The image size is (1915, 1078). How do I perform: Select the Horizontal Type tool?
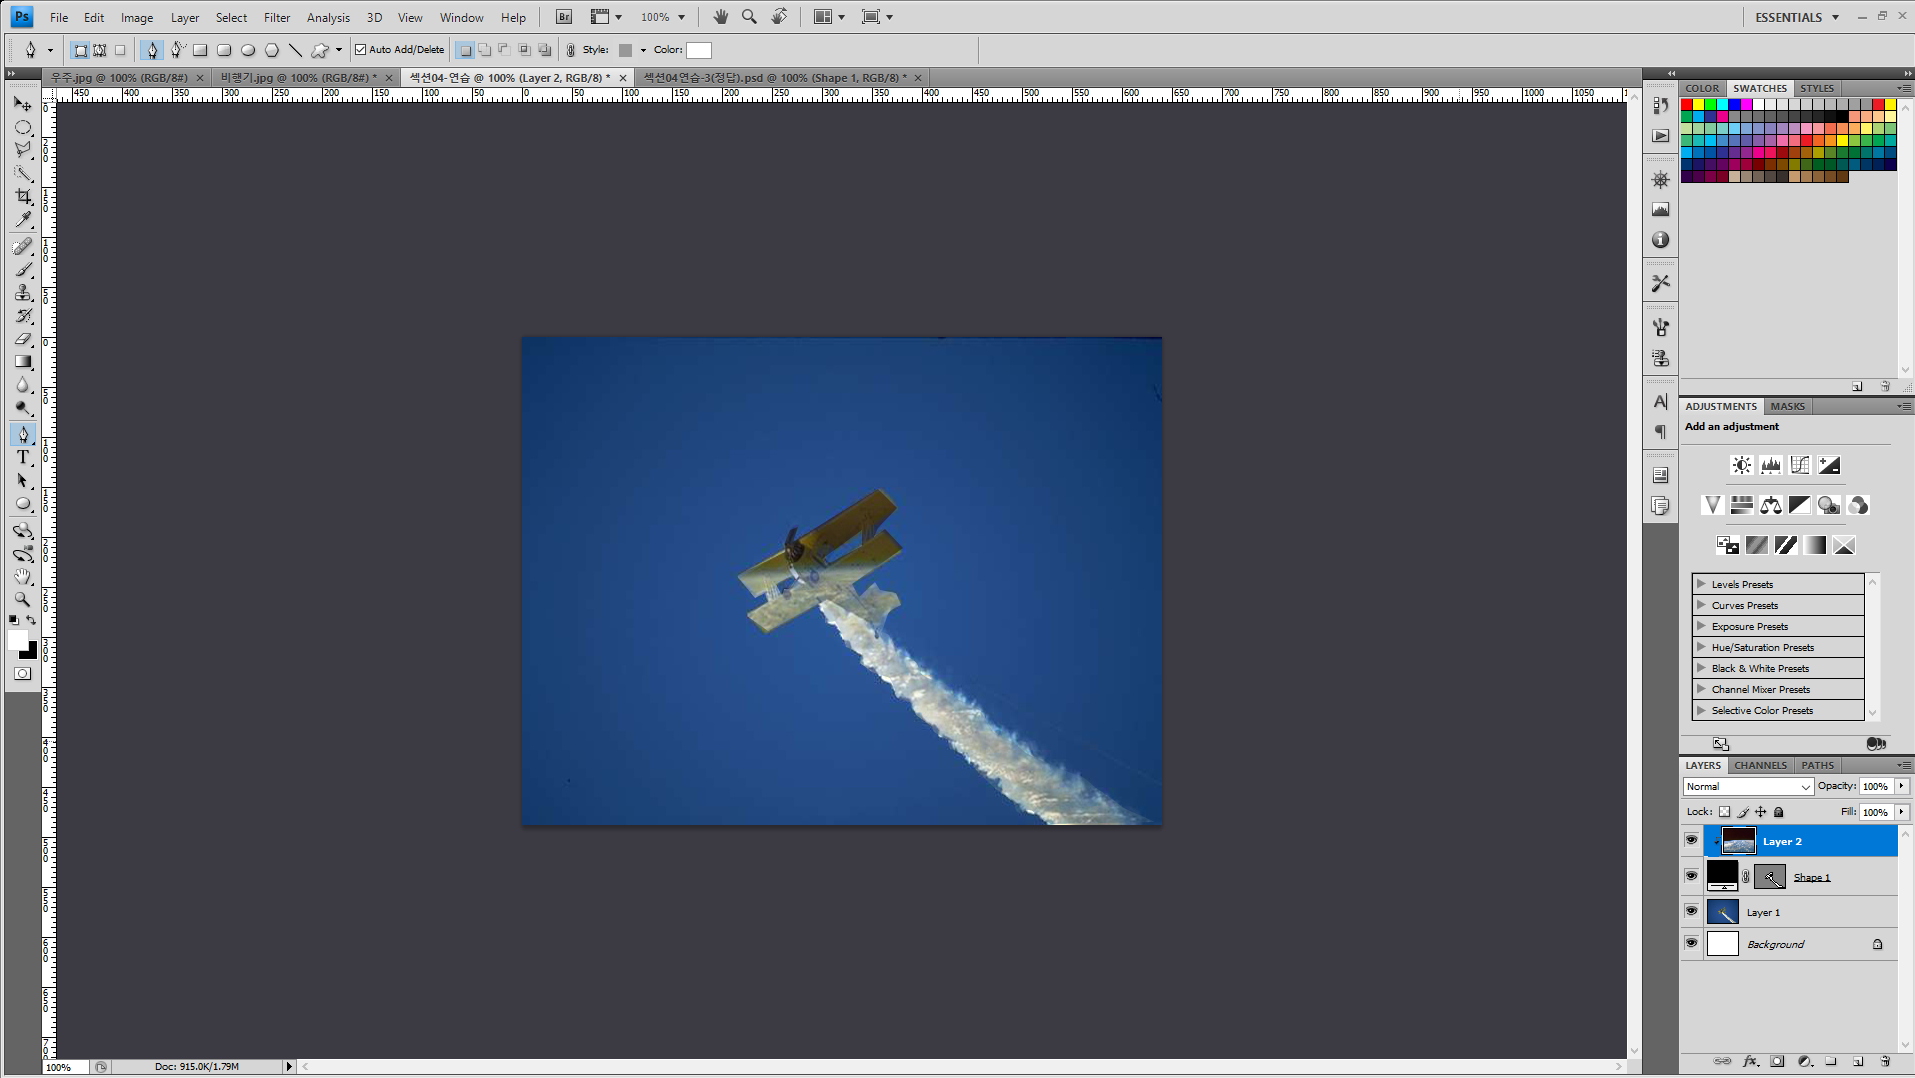[23, 457]
